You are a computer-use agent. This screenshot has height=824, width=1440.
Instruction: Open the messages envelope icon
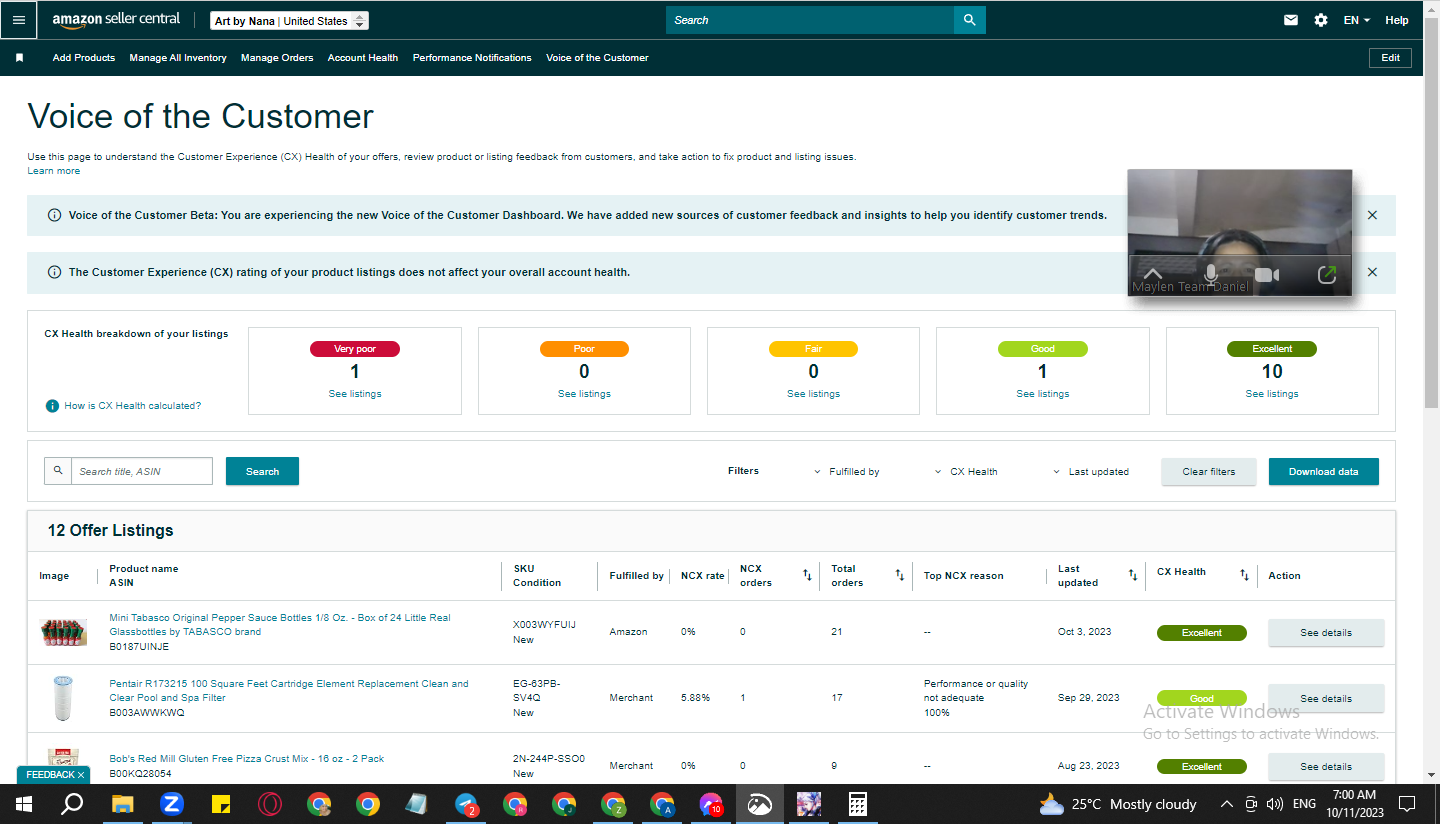point(1291,20)
